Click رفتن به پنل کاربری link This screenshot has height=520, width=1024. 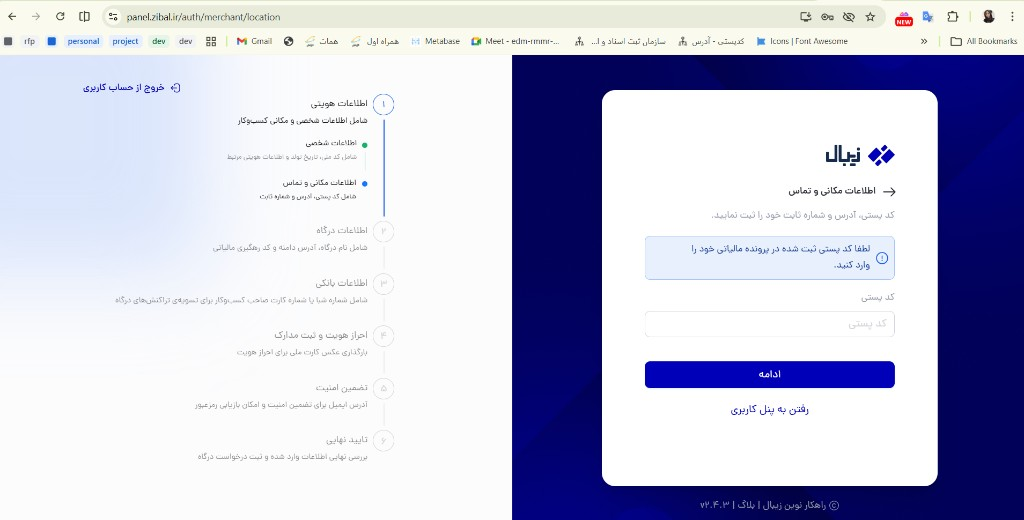coord(769,410)
